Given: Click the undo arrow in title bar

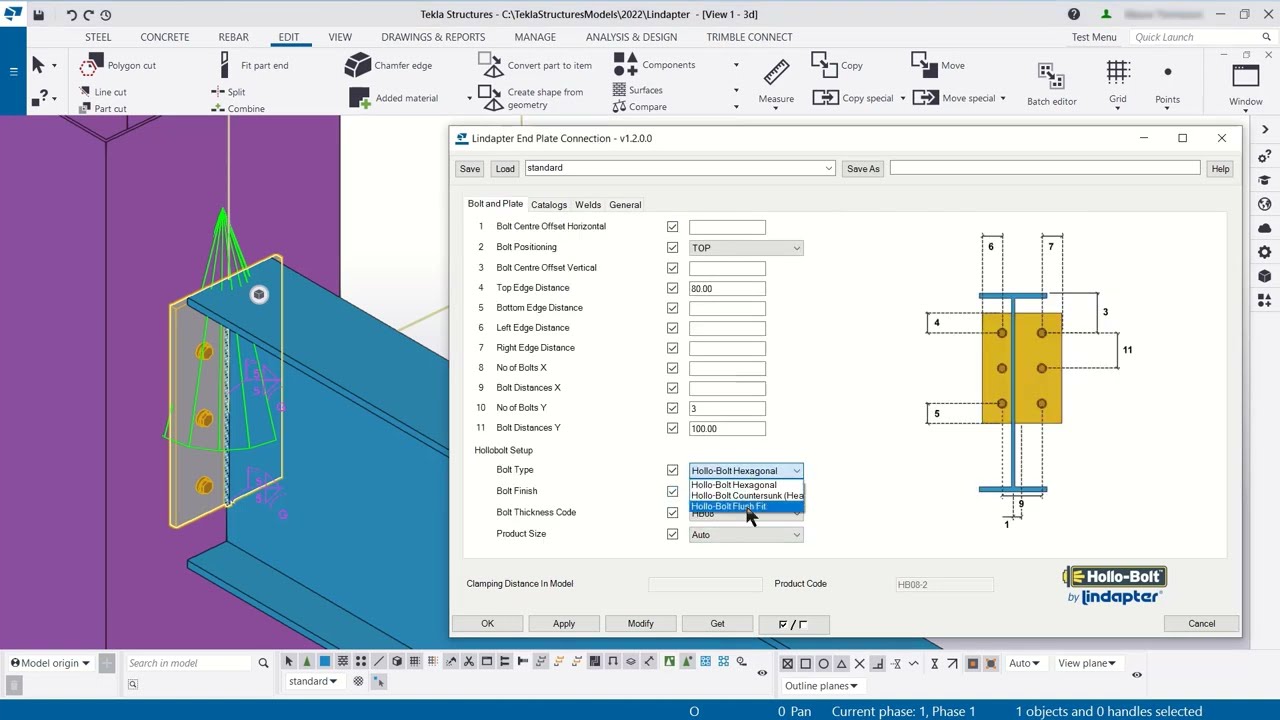Looking at the screenshot, I should pos(71,15).
